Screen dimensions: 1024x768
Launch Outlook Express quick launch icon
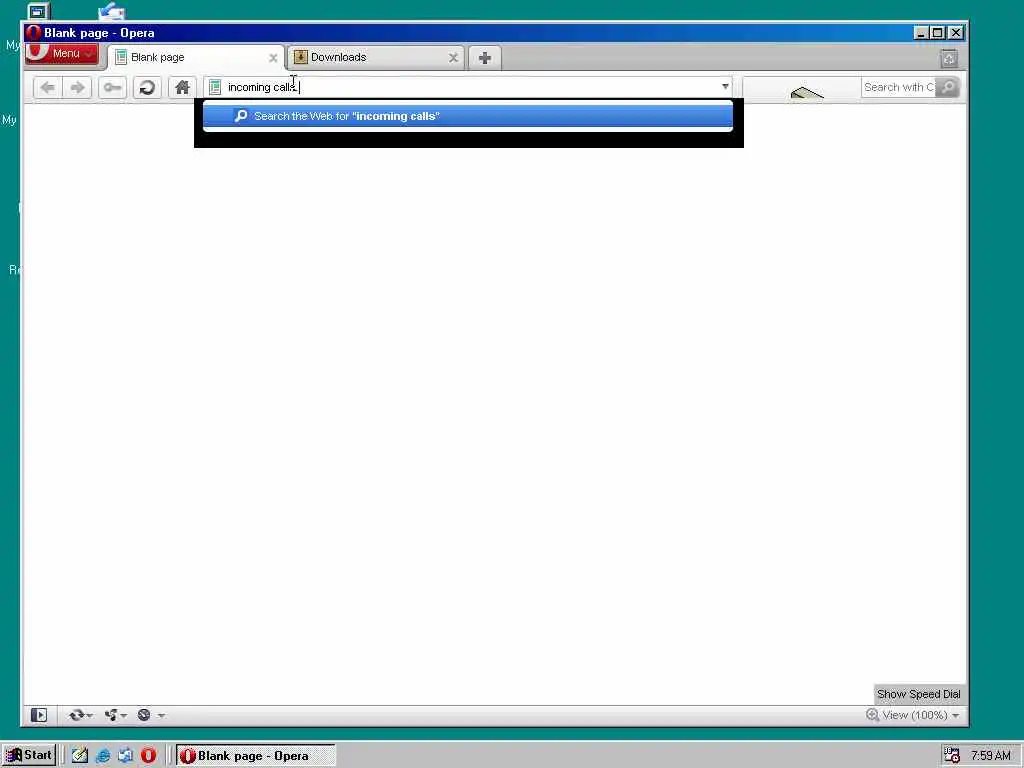click(x=125, y=756)
